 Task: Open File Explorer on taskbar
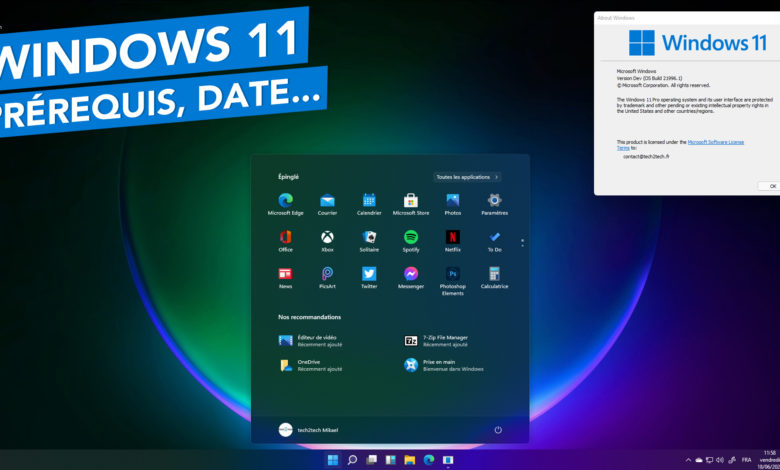409,460
